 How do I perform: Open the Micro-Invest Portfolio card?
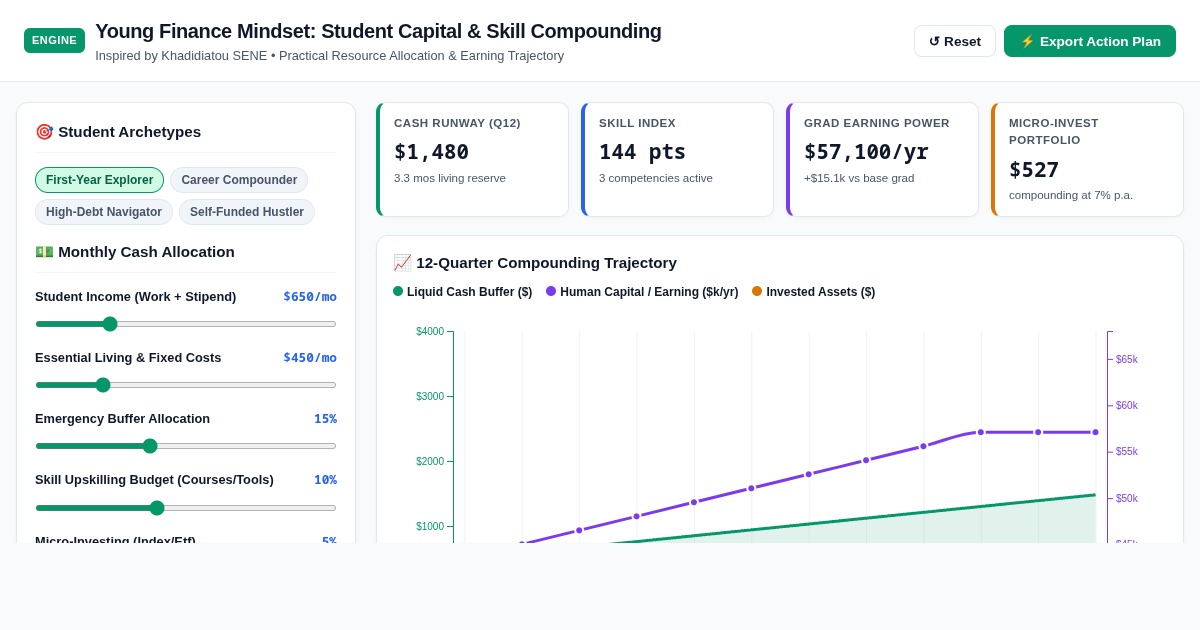click(x=1087, y=159)
